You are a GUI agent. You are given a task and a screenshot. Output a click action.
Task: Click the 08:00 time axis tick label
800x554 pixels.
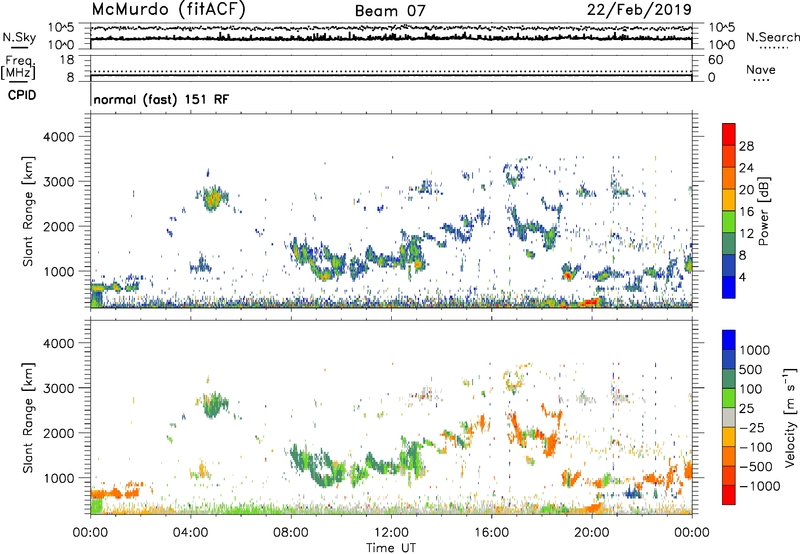click(x=291, y=533)
